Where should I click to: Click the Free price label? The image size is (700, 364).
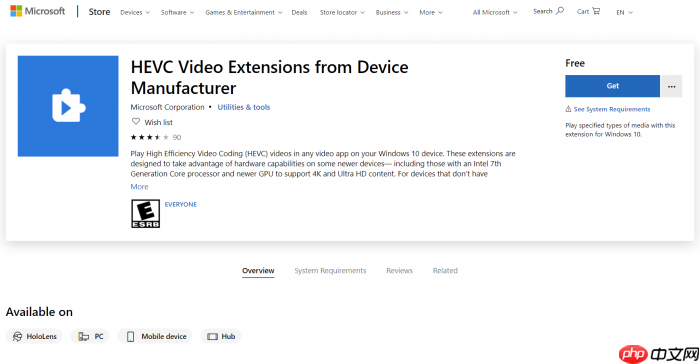click(x=575, y=63)
